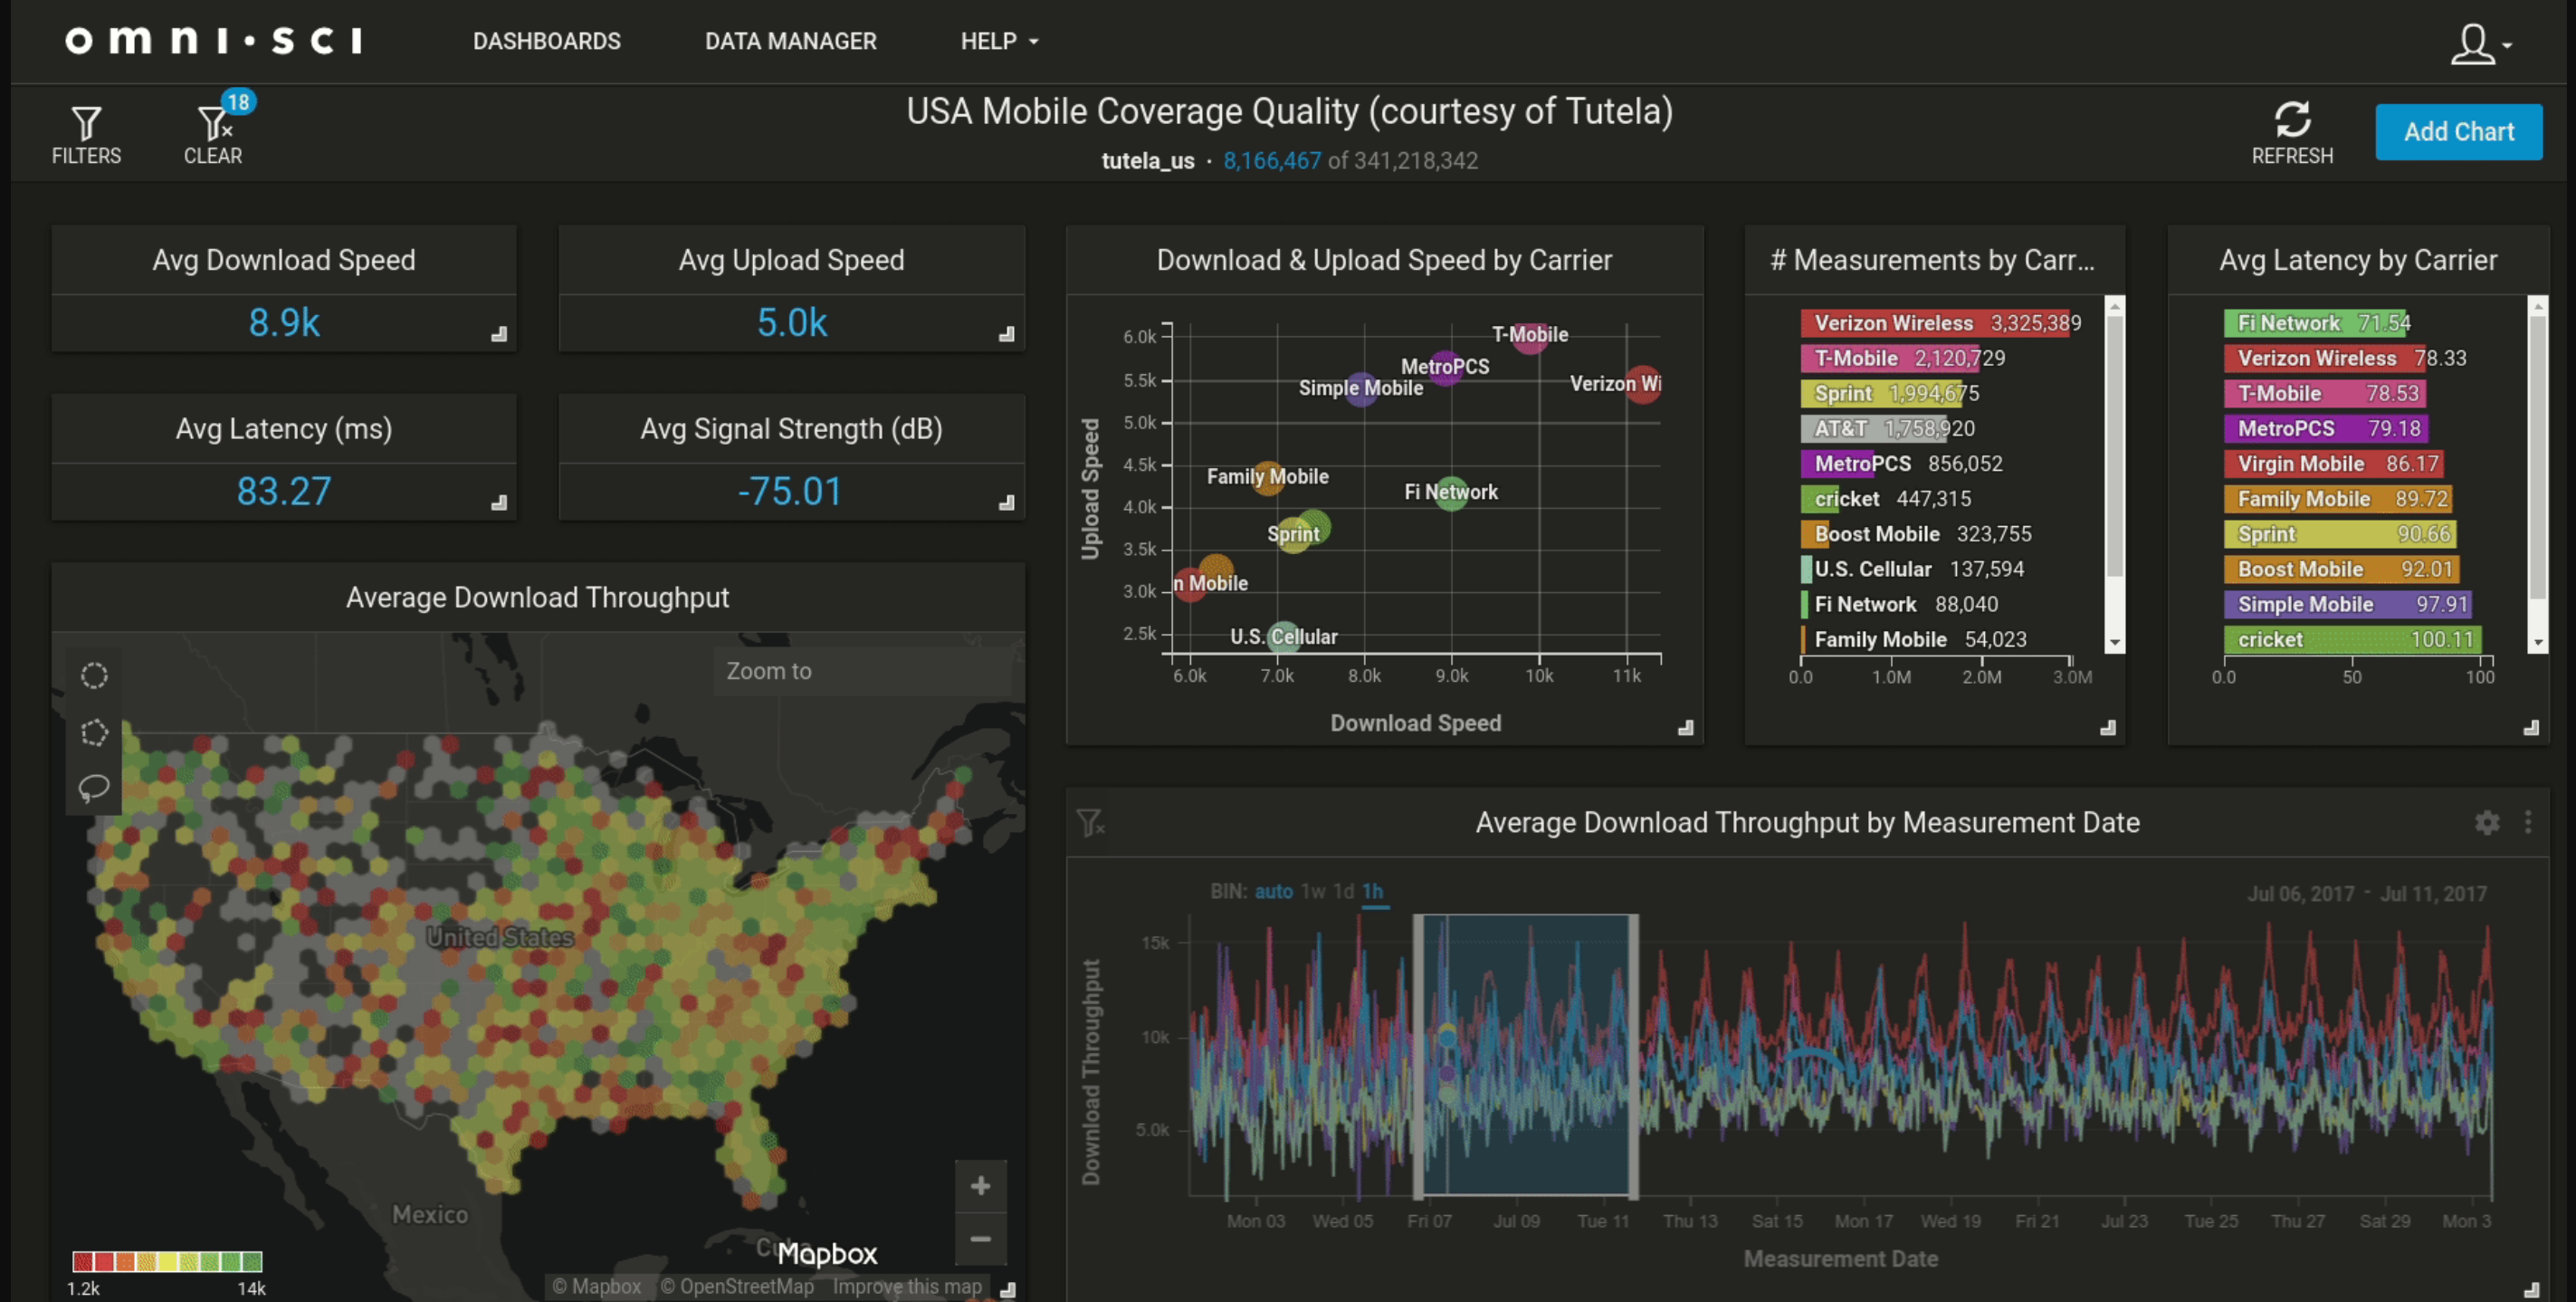Image resolution: width=2576 pixels, height=1302 pixels.
Task: Click the U.S. Cellular scatter bubble
Action: [1284, 637]
